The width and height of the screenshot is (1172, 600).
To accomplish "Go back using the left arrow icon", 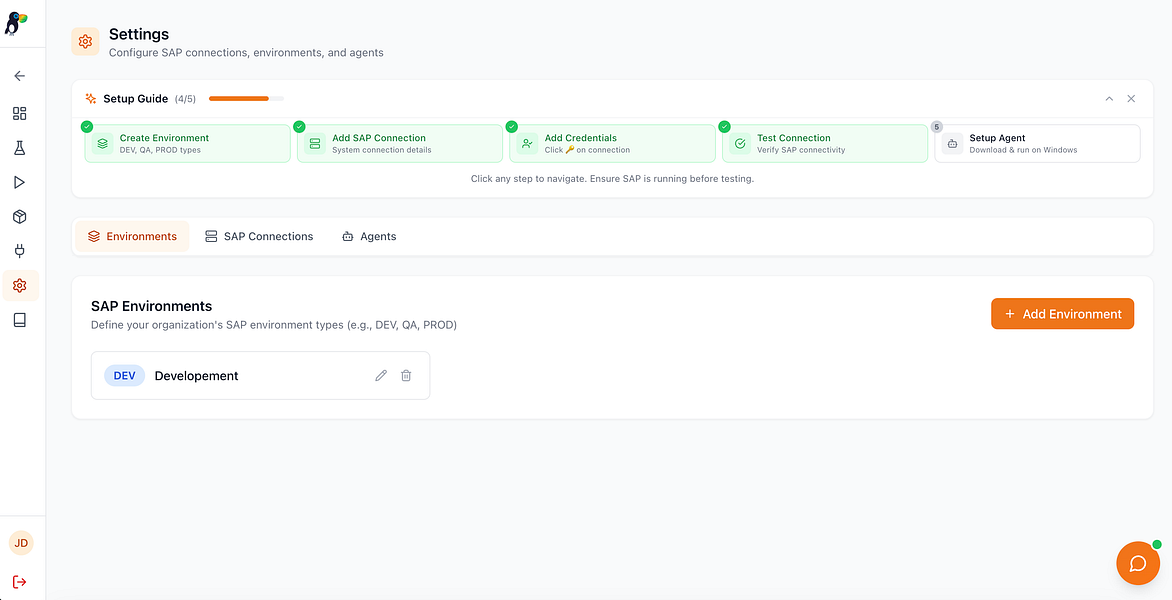I will (20, 75).
